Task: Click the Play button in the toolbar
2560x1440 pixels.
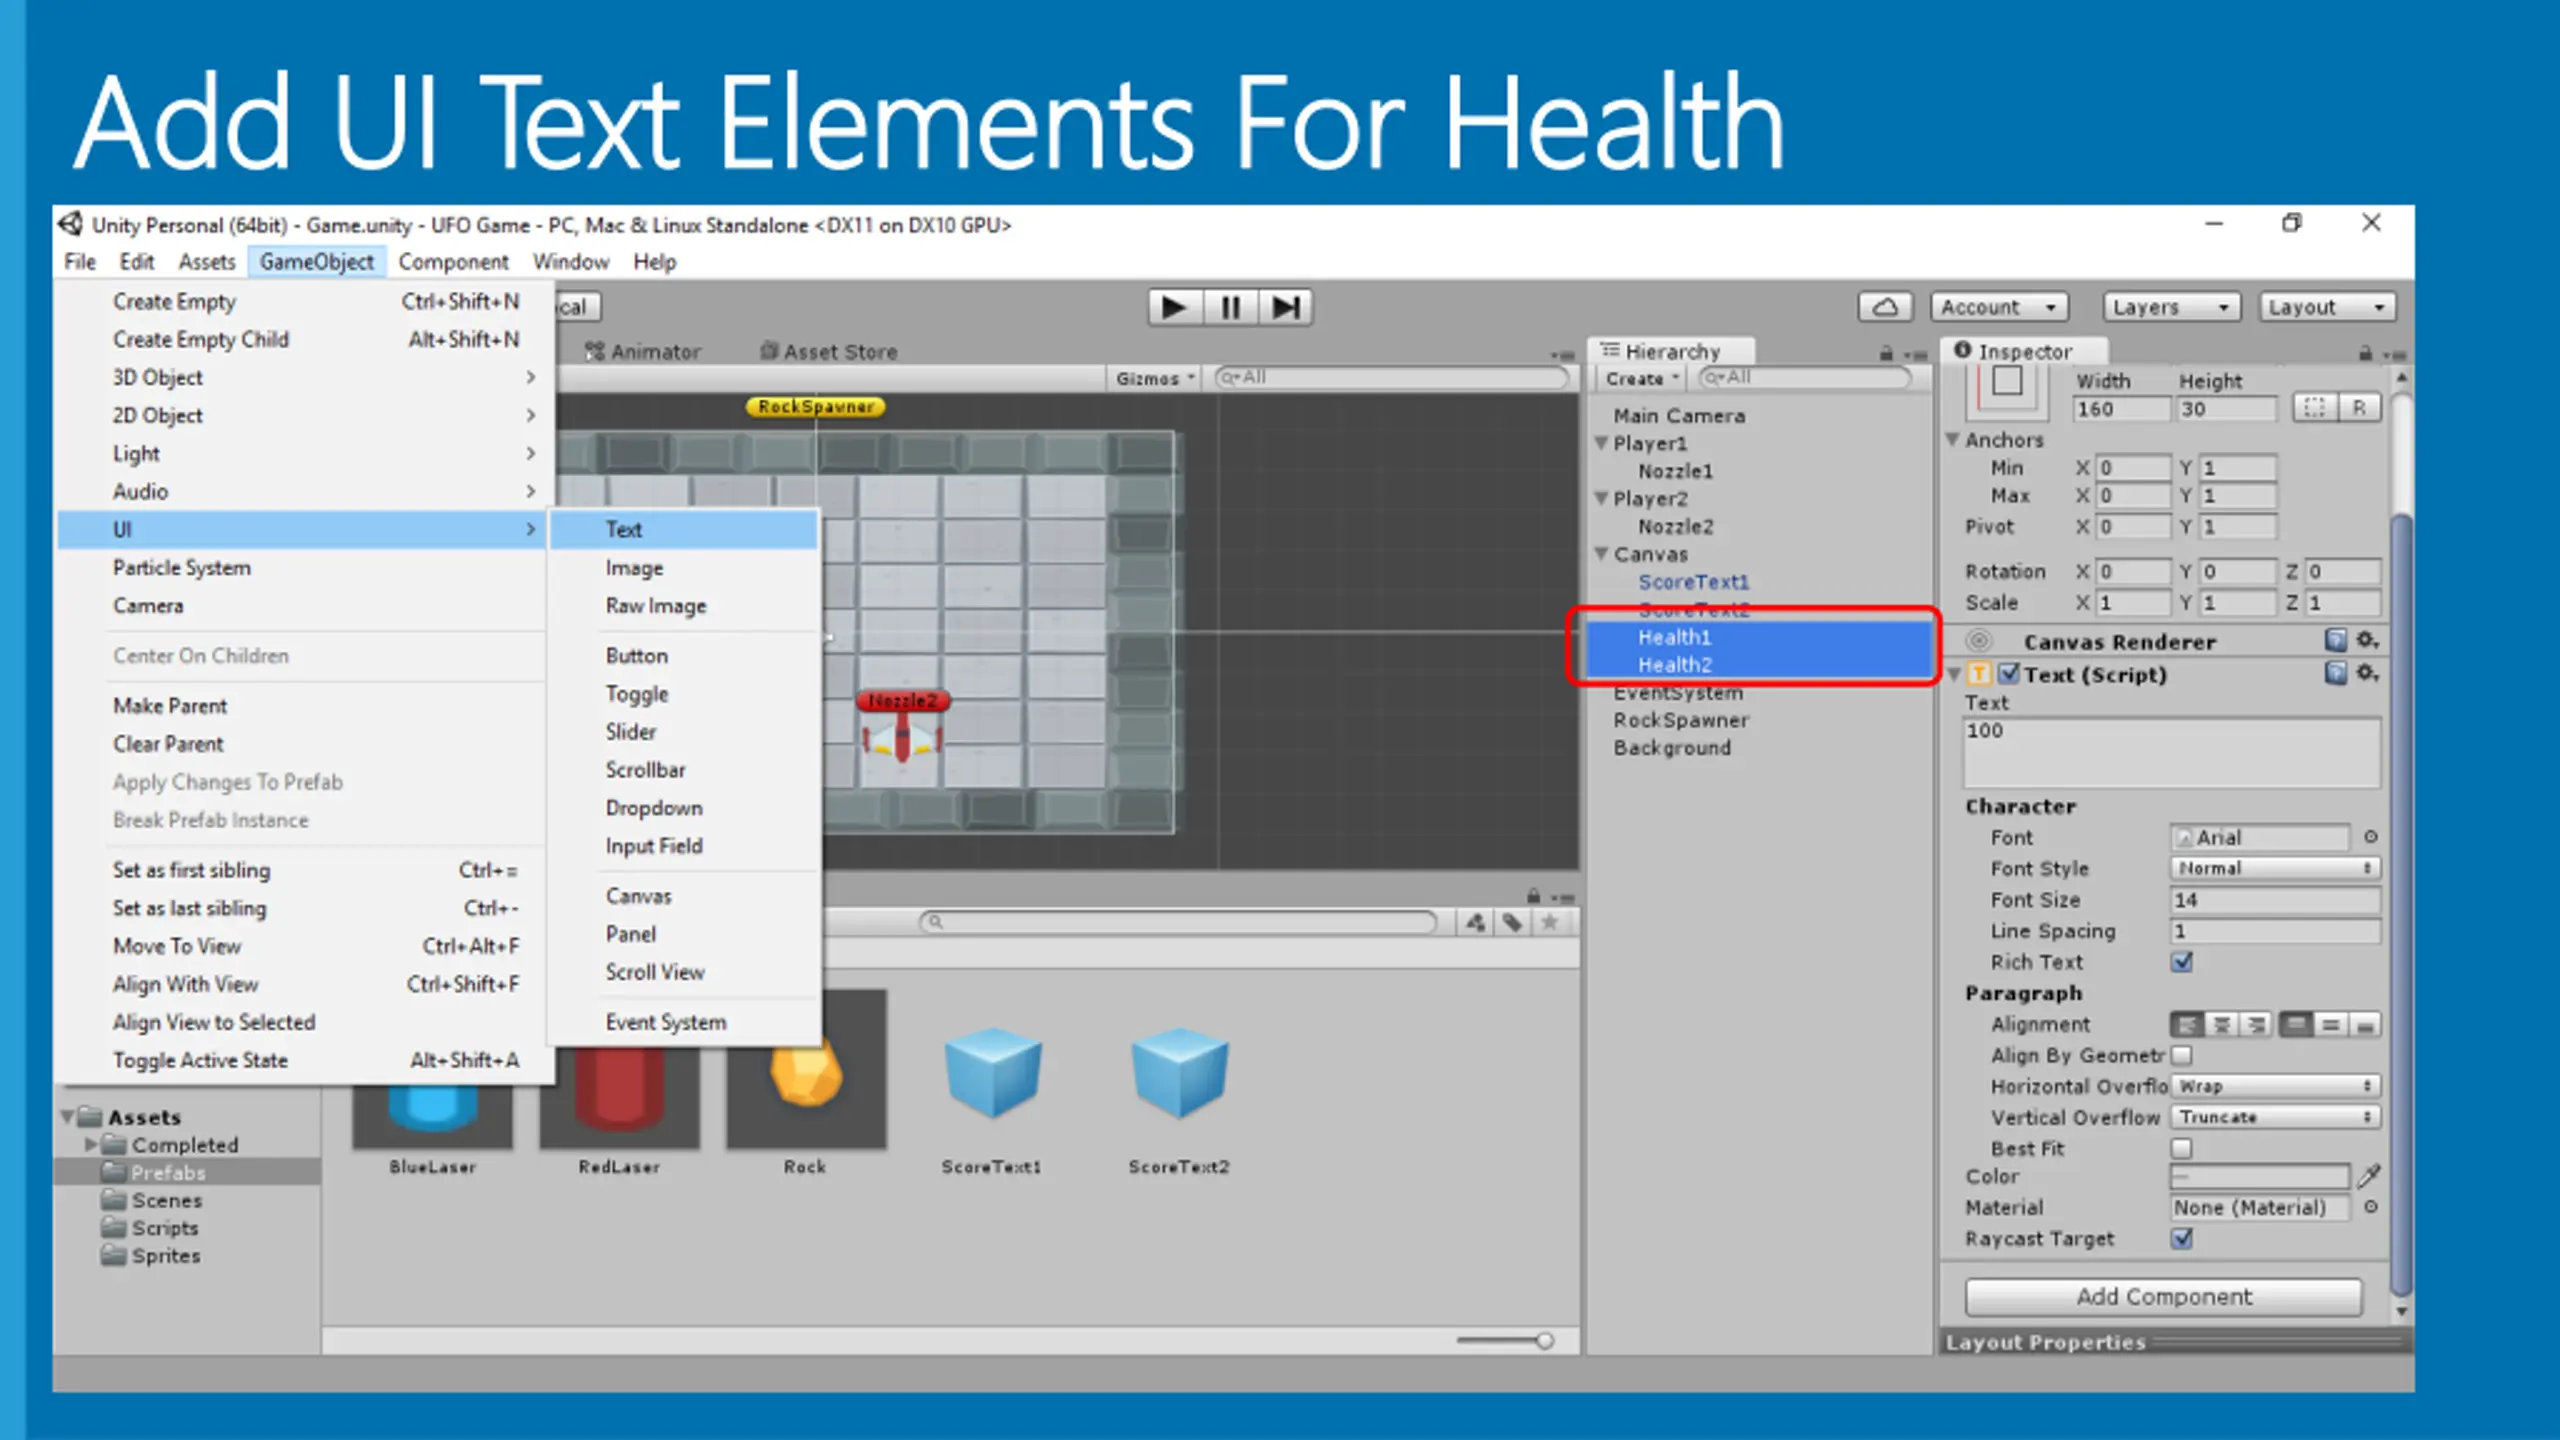Action: click(1175, 307)
